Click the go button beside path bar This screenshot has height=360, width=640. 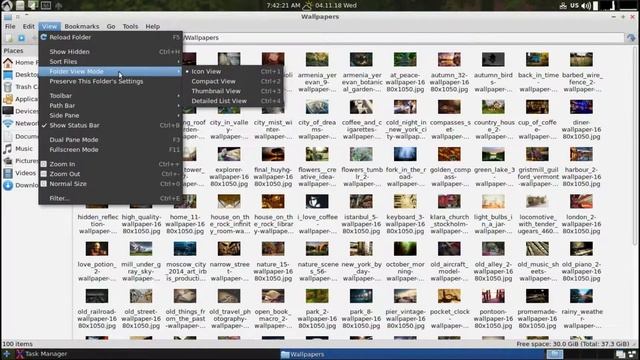[631, 38]
